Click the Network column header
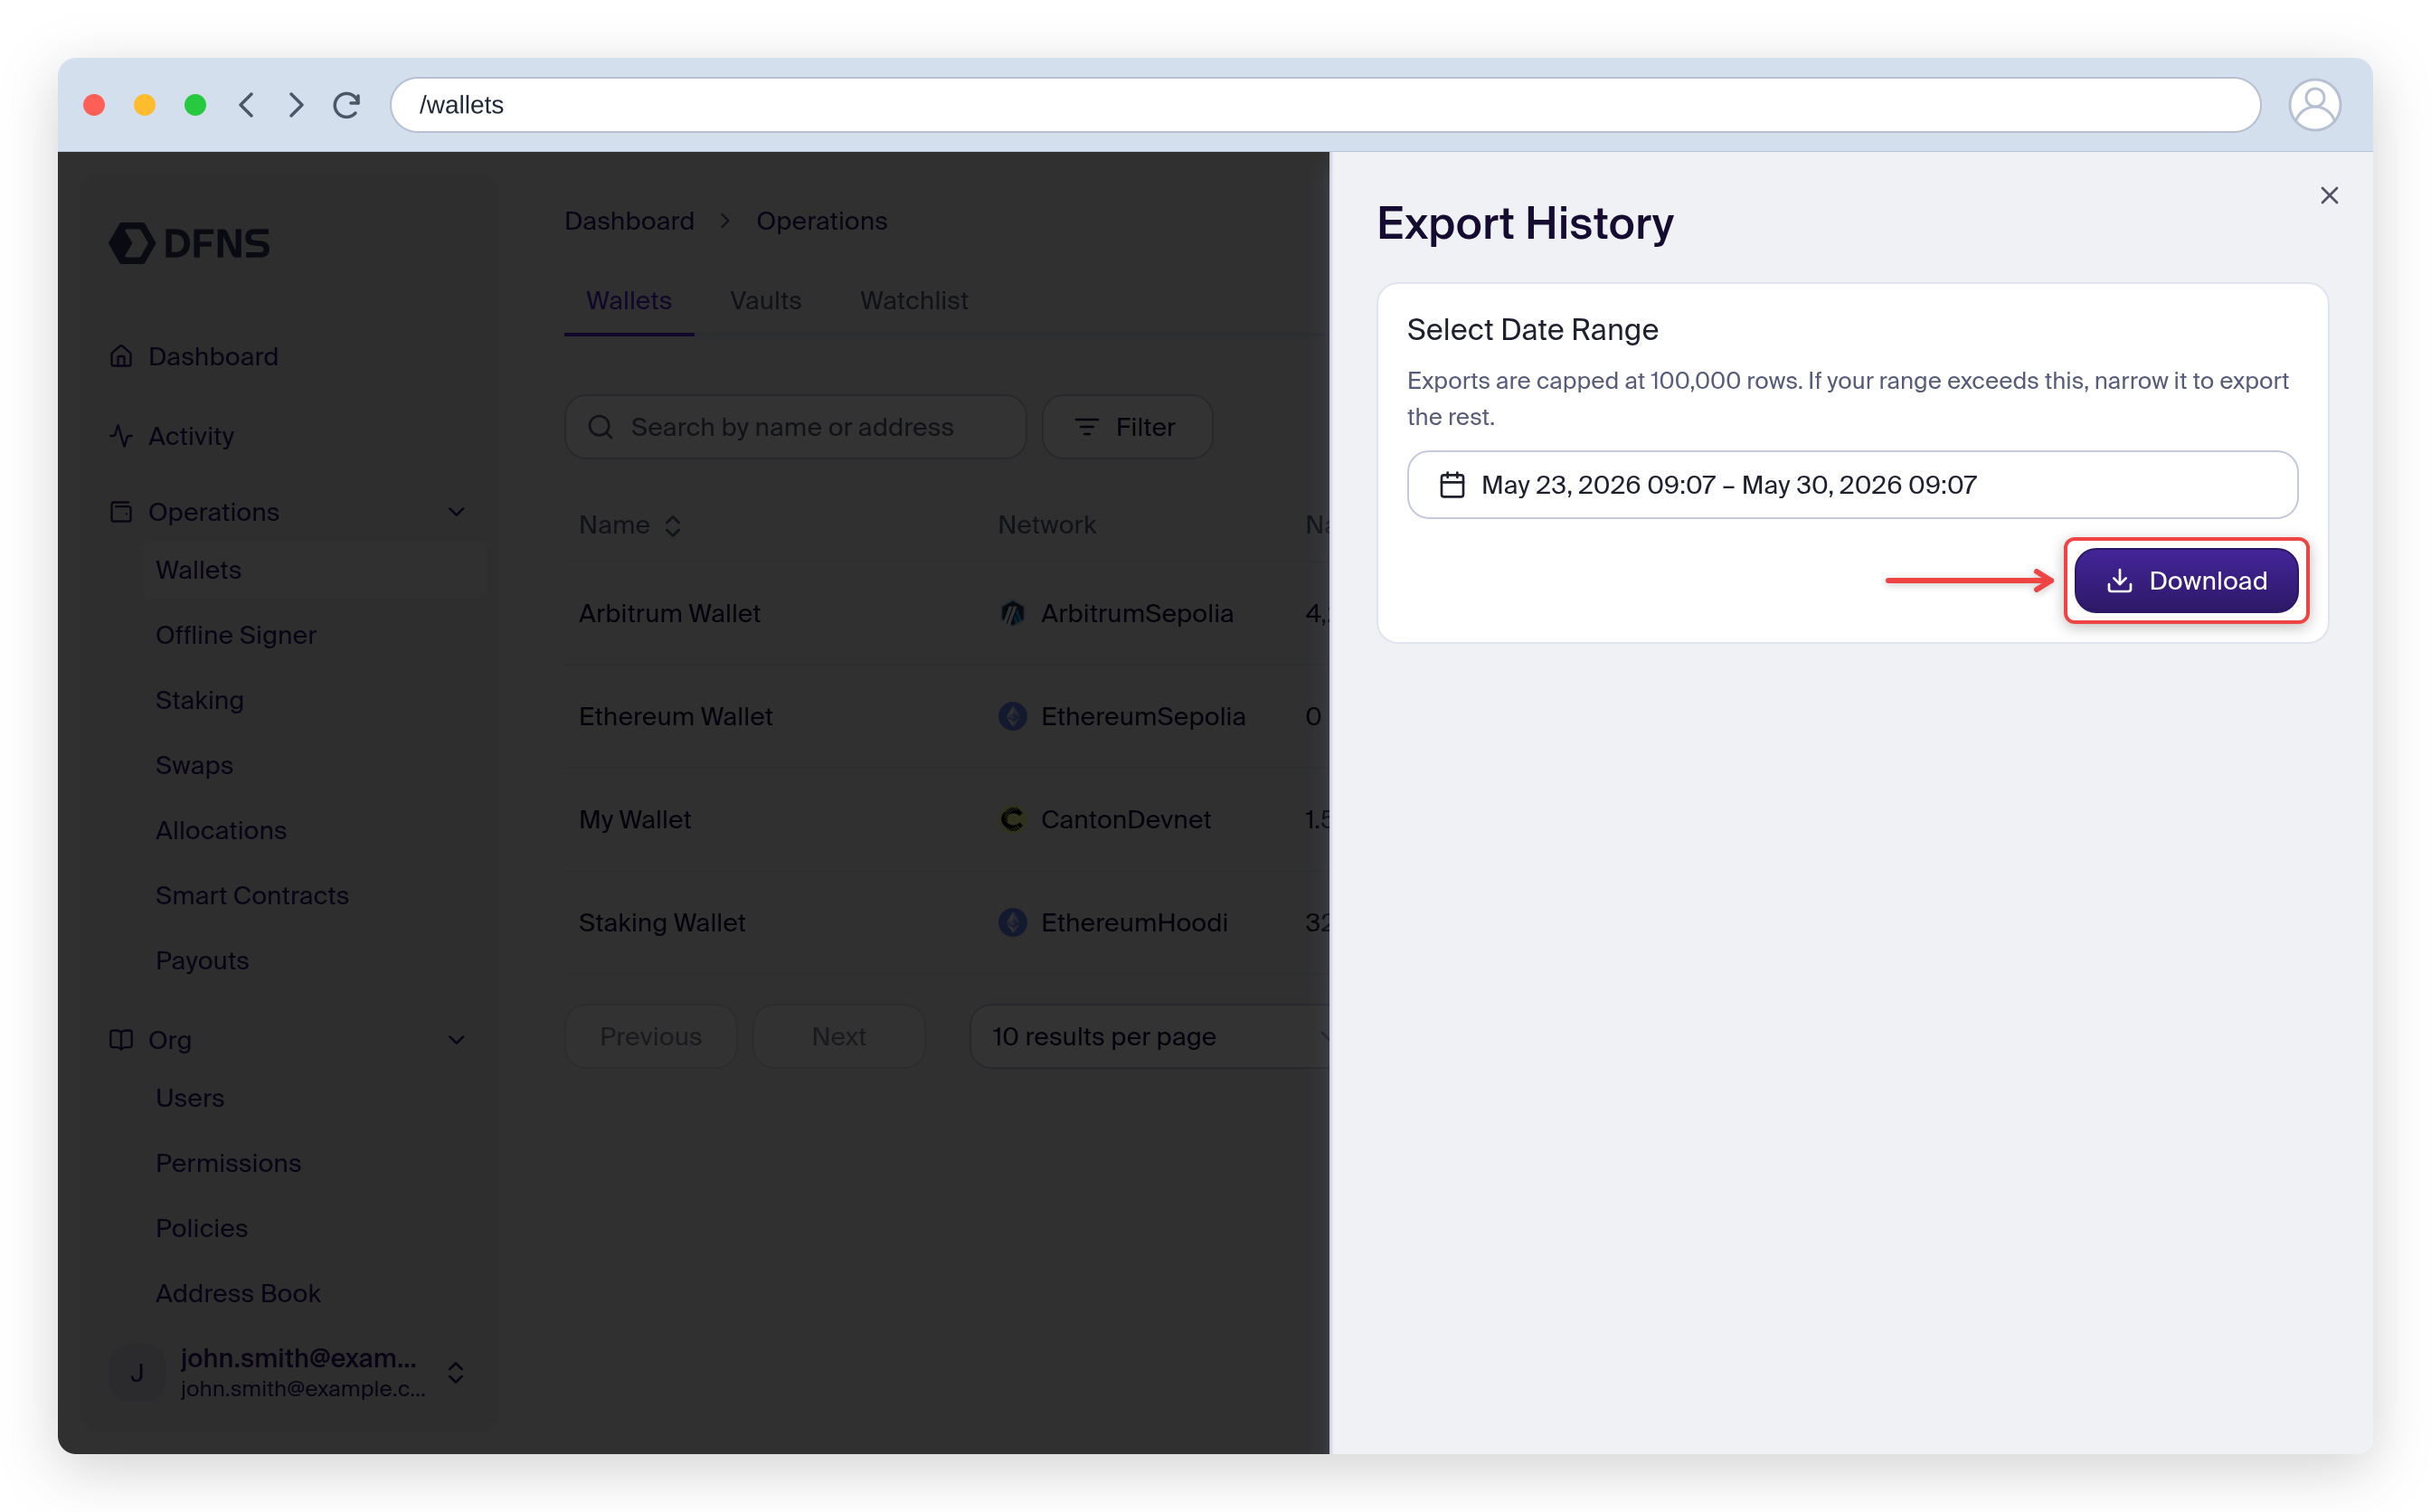The height and width of the screenshot is (1512, 2431). click(x=1046, y=525)
